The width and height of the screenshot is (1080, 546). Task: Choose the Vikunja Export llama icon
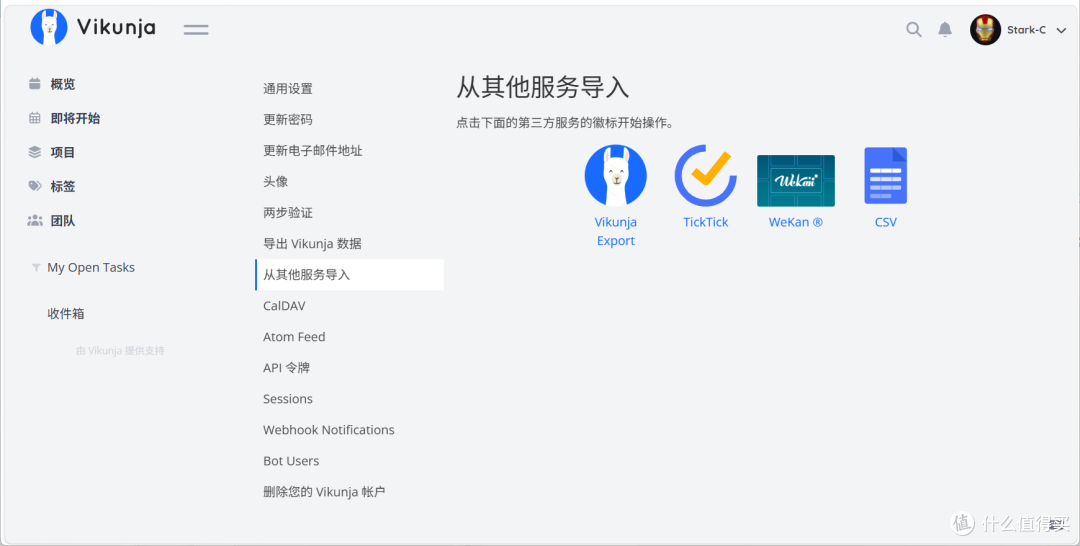tap(616, 176)
